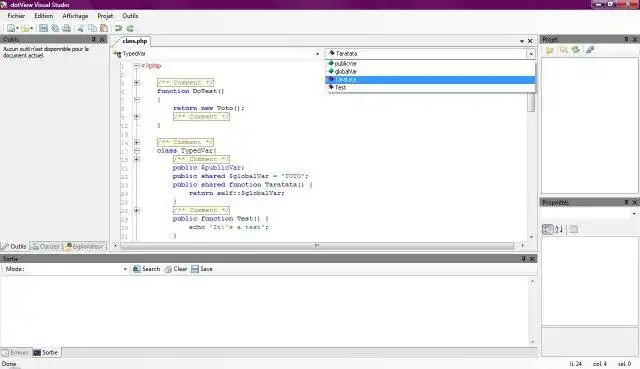Collapse the <?php block fold marker
Viewport: 640px width, 369px height.
[x=137, y=65]
